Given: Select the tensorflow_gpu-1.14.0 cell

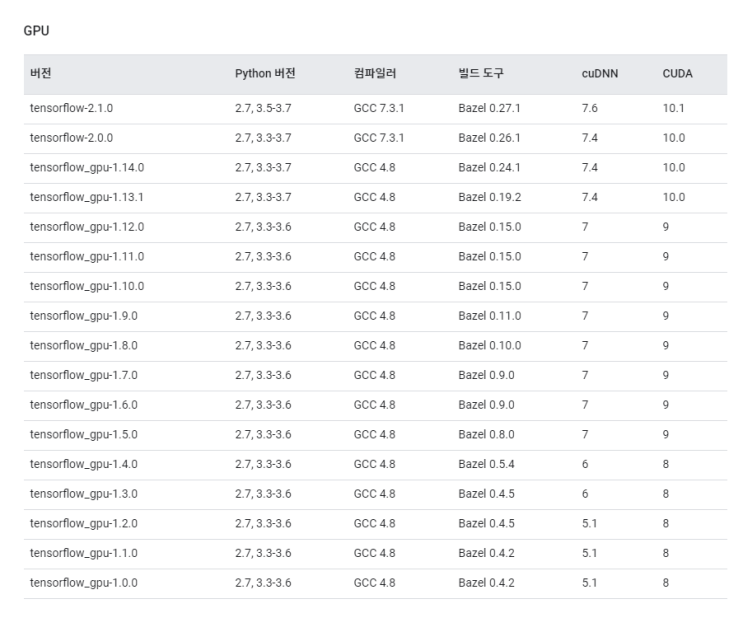Looking at the screenshot, I should (87, 168).
